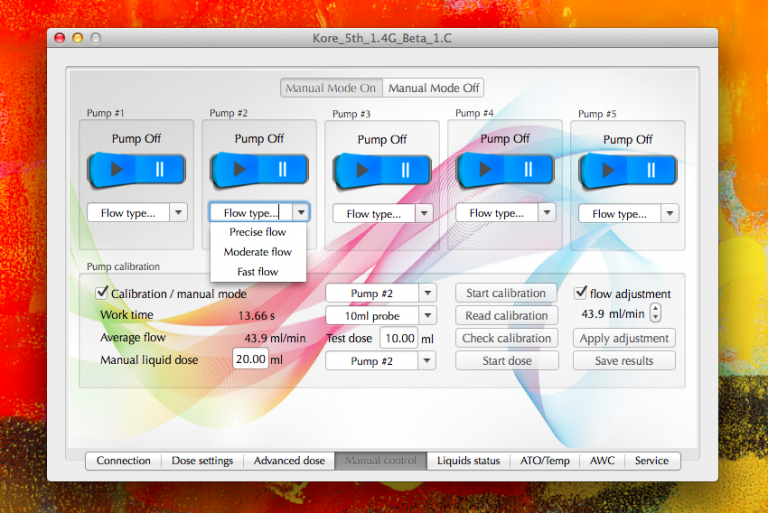Switch to Manual Mode Off
The image size is (768, 513).
[434, 88]
